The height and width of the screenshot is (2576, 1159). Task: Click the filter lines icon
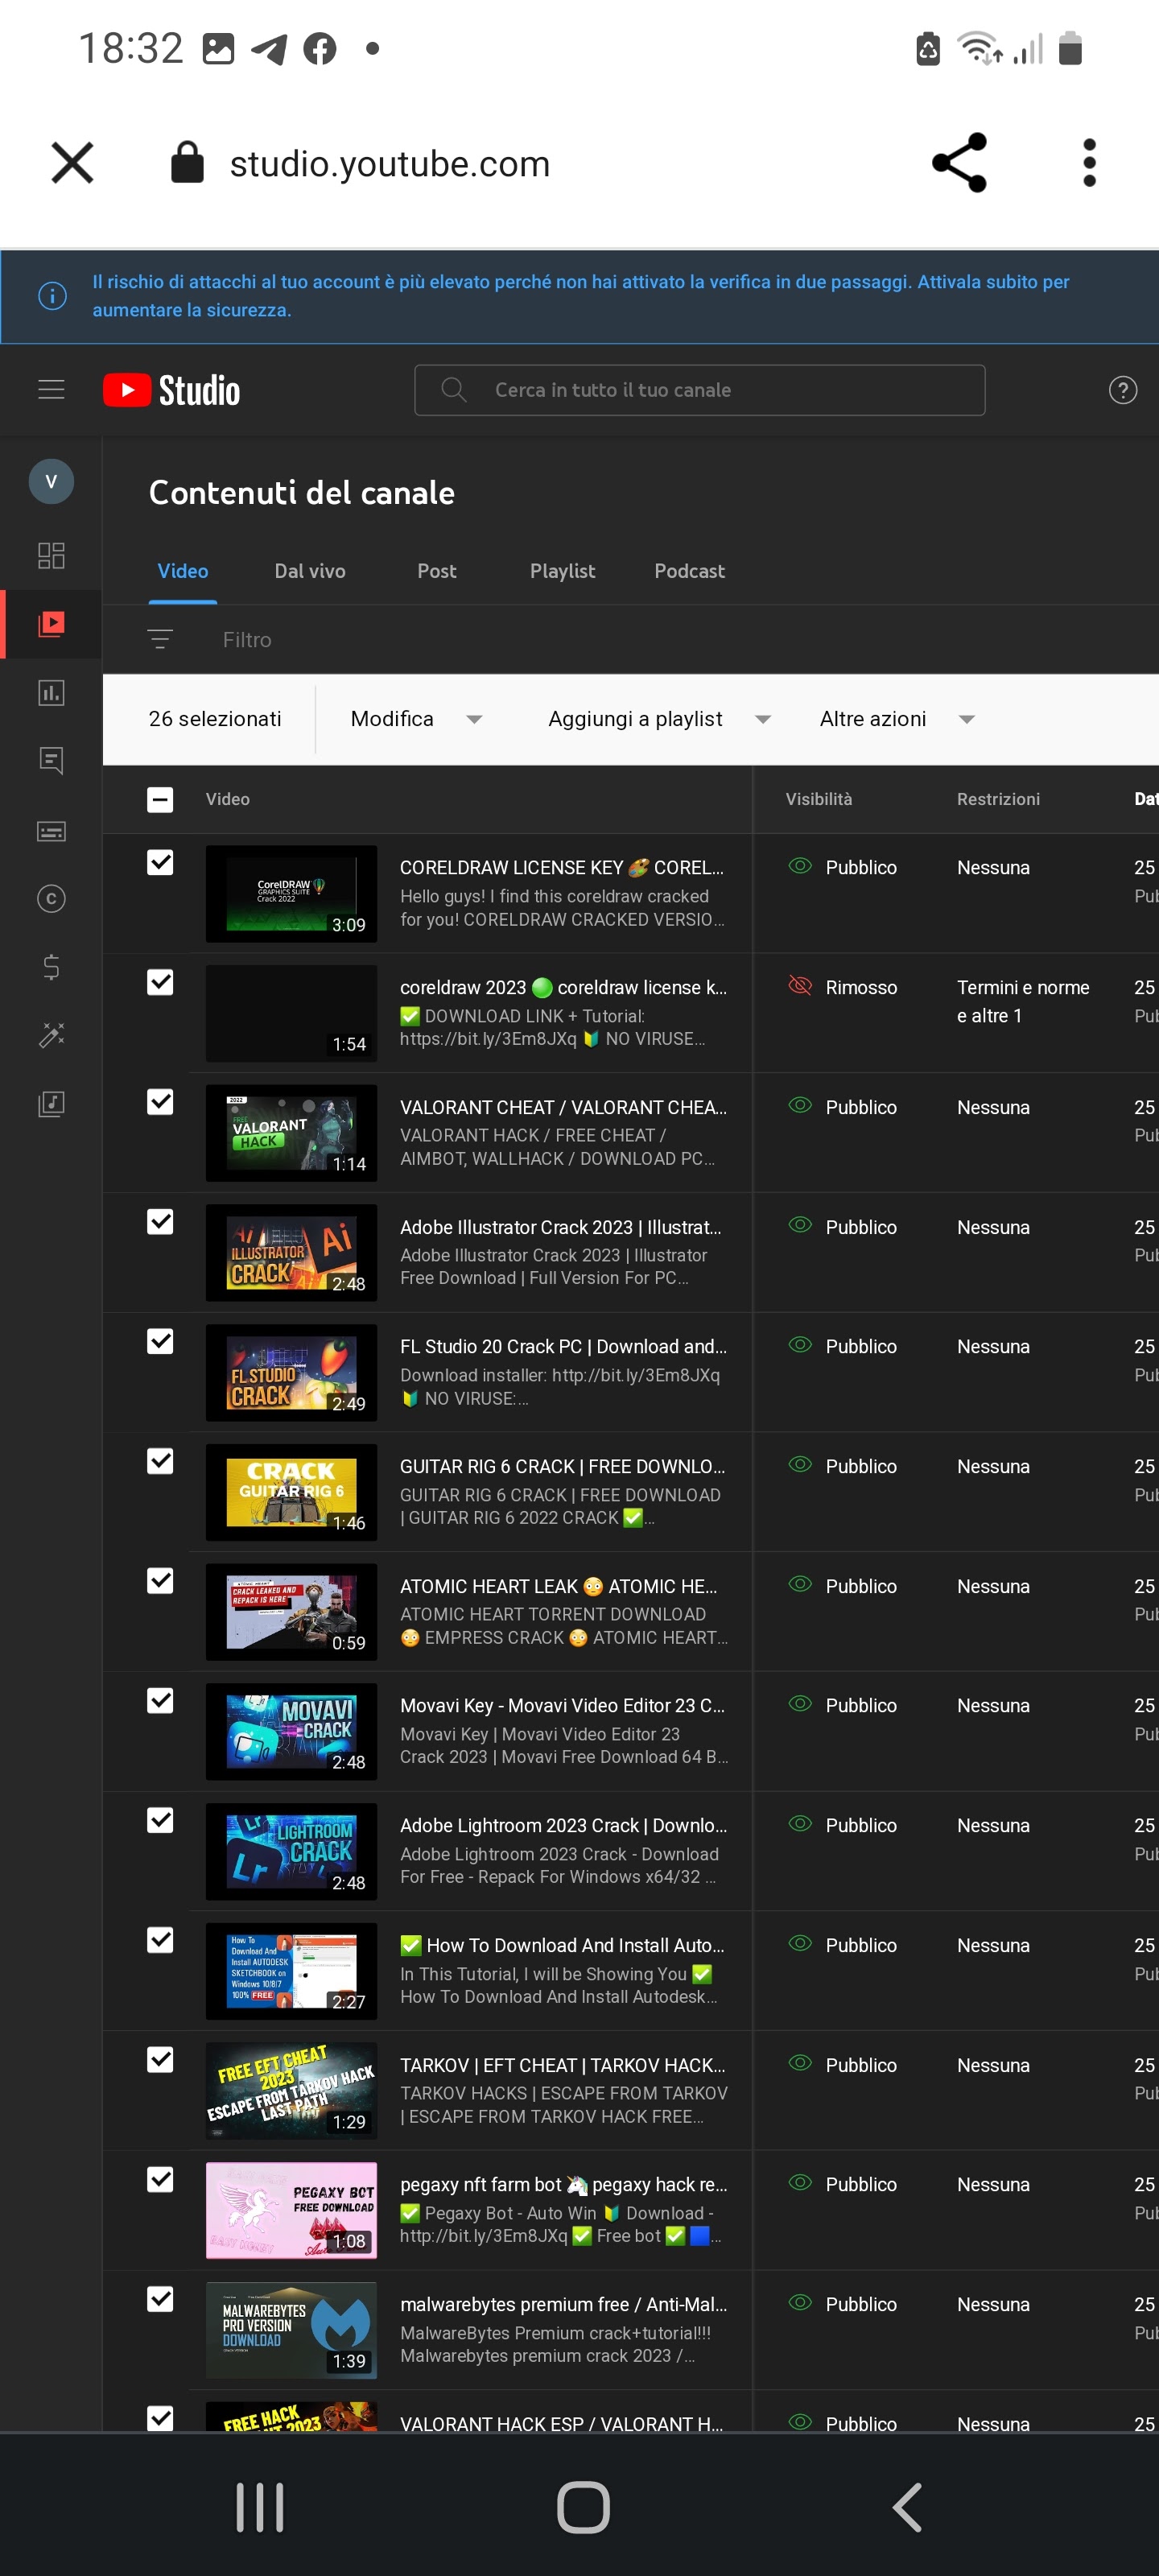(x=160, y=640)
